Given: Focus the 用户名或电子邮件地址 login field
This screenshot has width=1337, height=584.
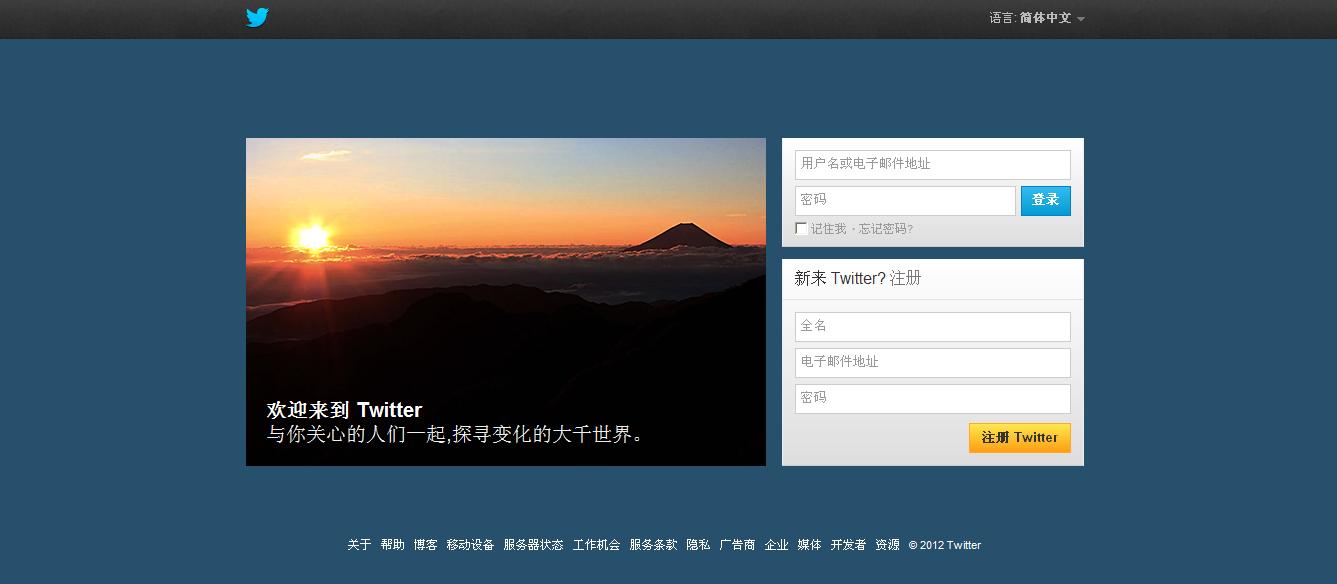Looking at the screenshot, I should coord(933,164).
